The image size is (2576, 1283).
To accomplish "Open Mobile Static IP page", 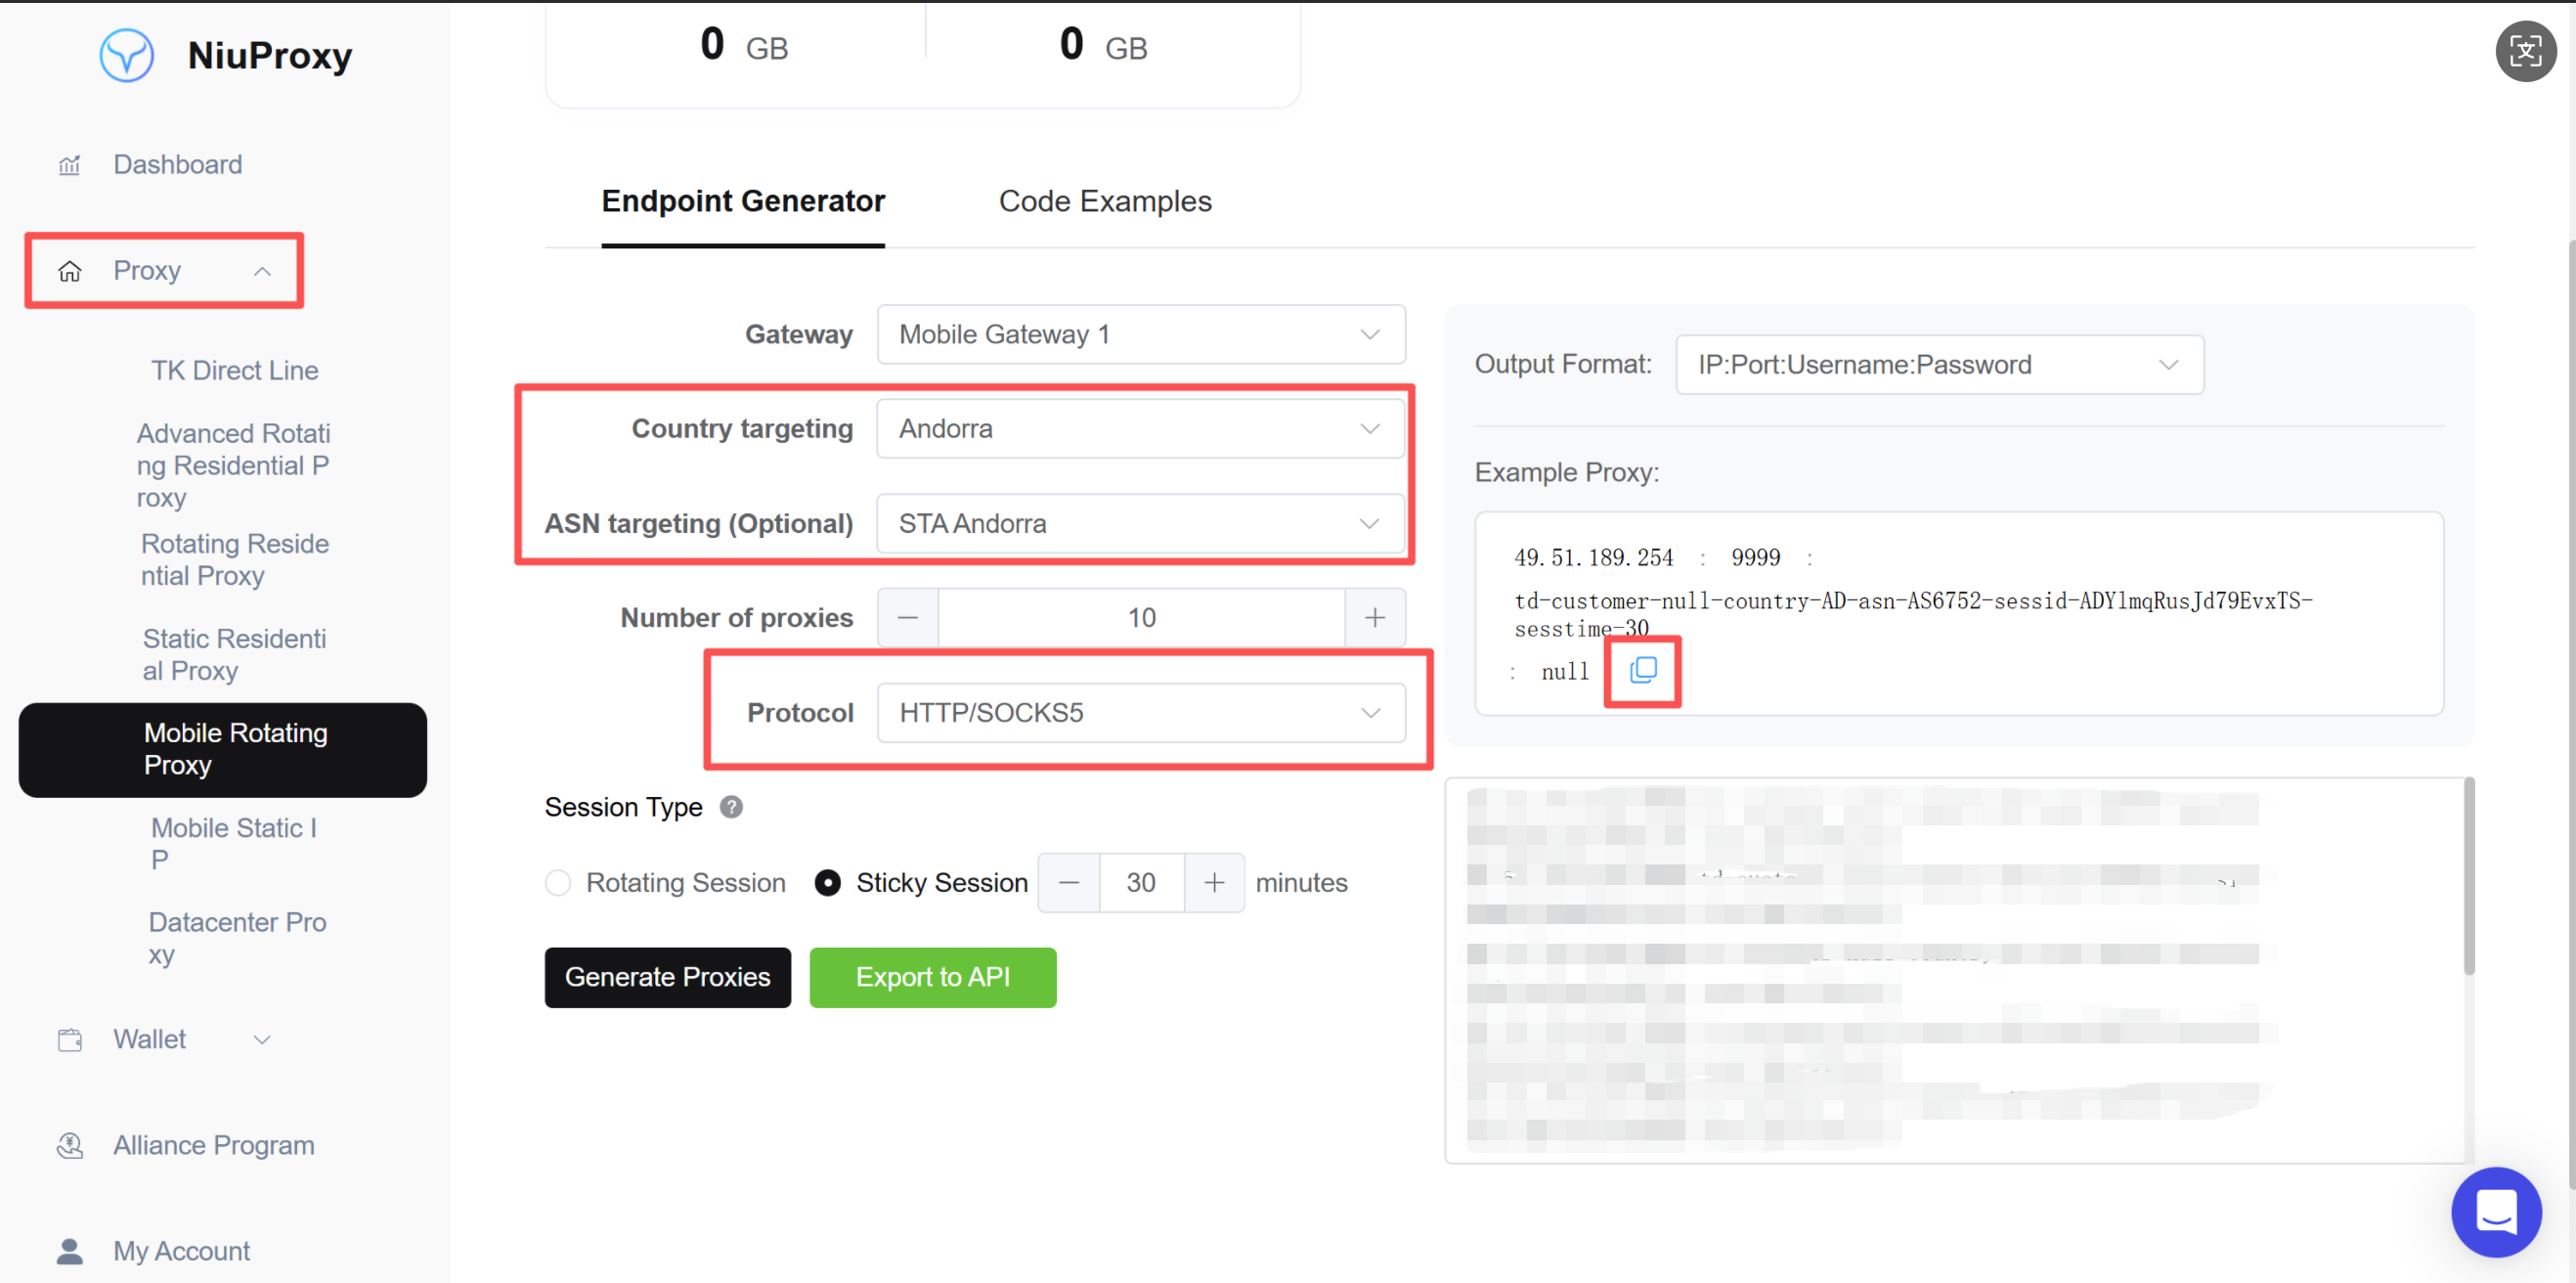I will (234, 844).
